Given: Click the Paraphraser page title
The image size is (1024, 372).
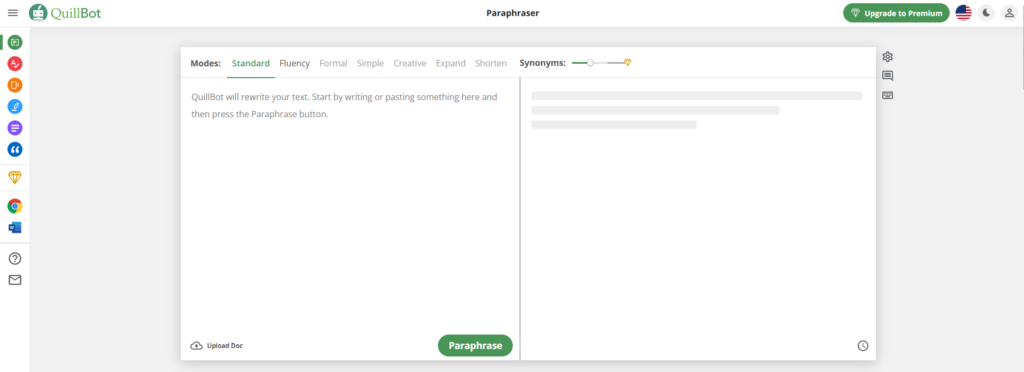Looking at the screenshot, I should [513, 13].
